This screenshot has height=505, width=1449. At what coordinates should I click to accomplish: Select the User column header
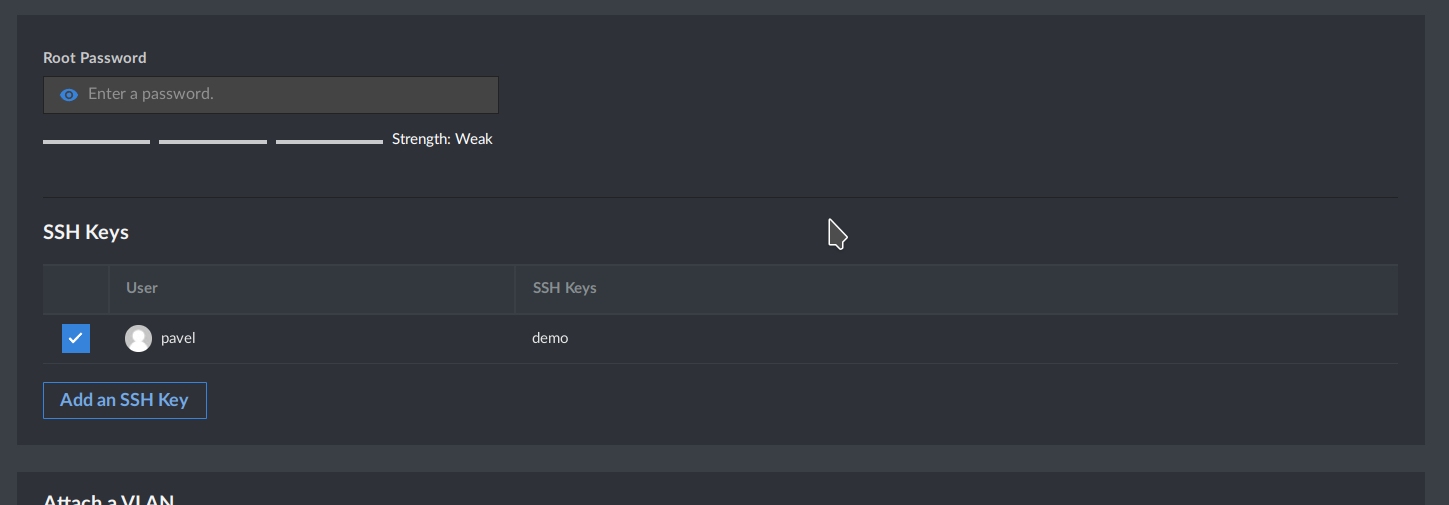pyautogui.click(x=142, y=288)
